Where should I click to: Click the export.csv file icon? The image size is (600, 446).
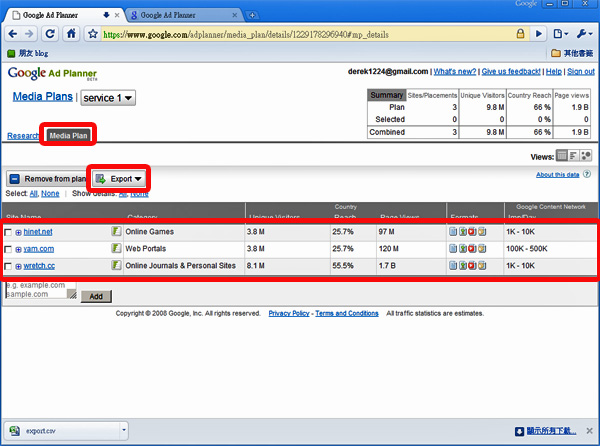[15, 431]
